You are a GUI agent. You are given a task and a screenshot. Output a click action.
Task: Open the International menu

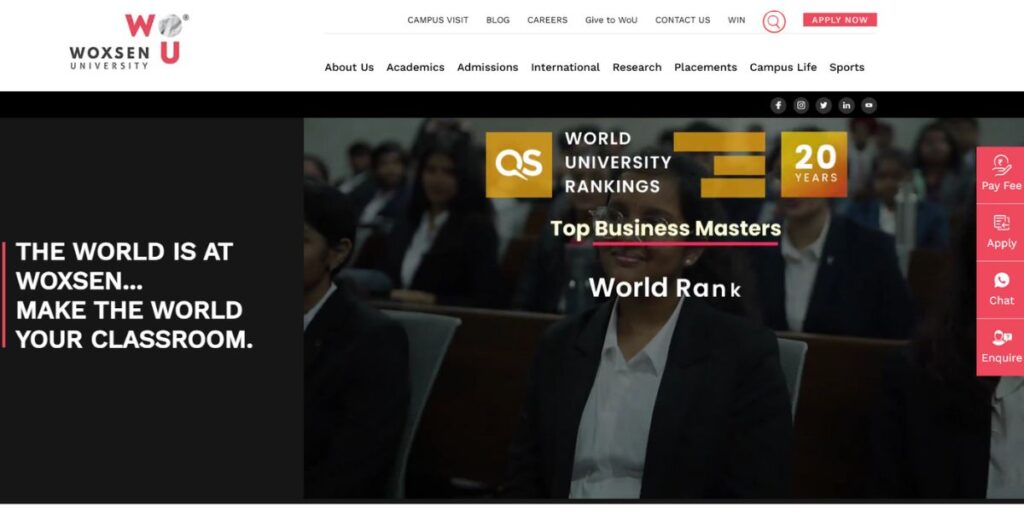pyautogui.click(x=566, y=67)
